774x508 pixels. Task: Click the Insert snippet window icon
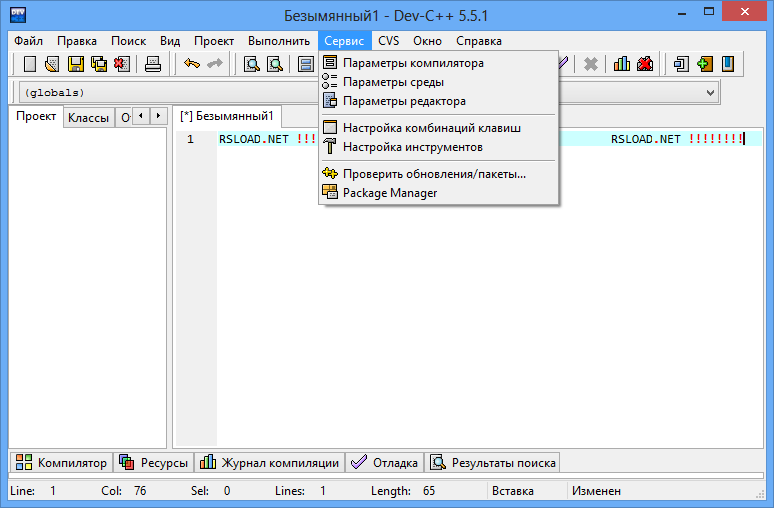682,64
